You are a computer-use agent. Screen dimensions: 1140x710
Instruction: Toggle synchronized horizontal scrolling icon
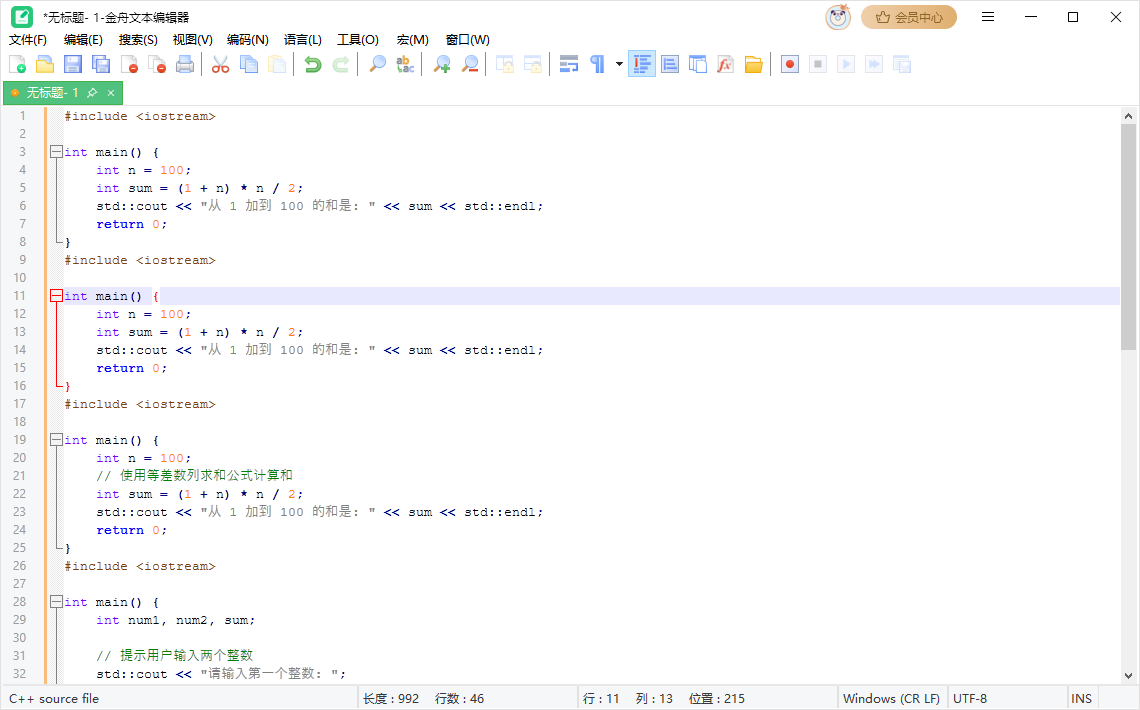533,65
